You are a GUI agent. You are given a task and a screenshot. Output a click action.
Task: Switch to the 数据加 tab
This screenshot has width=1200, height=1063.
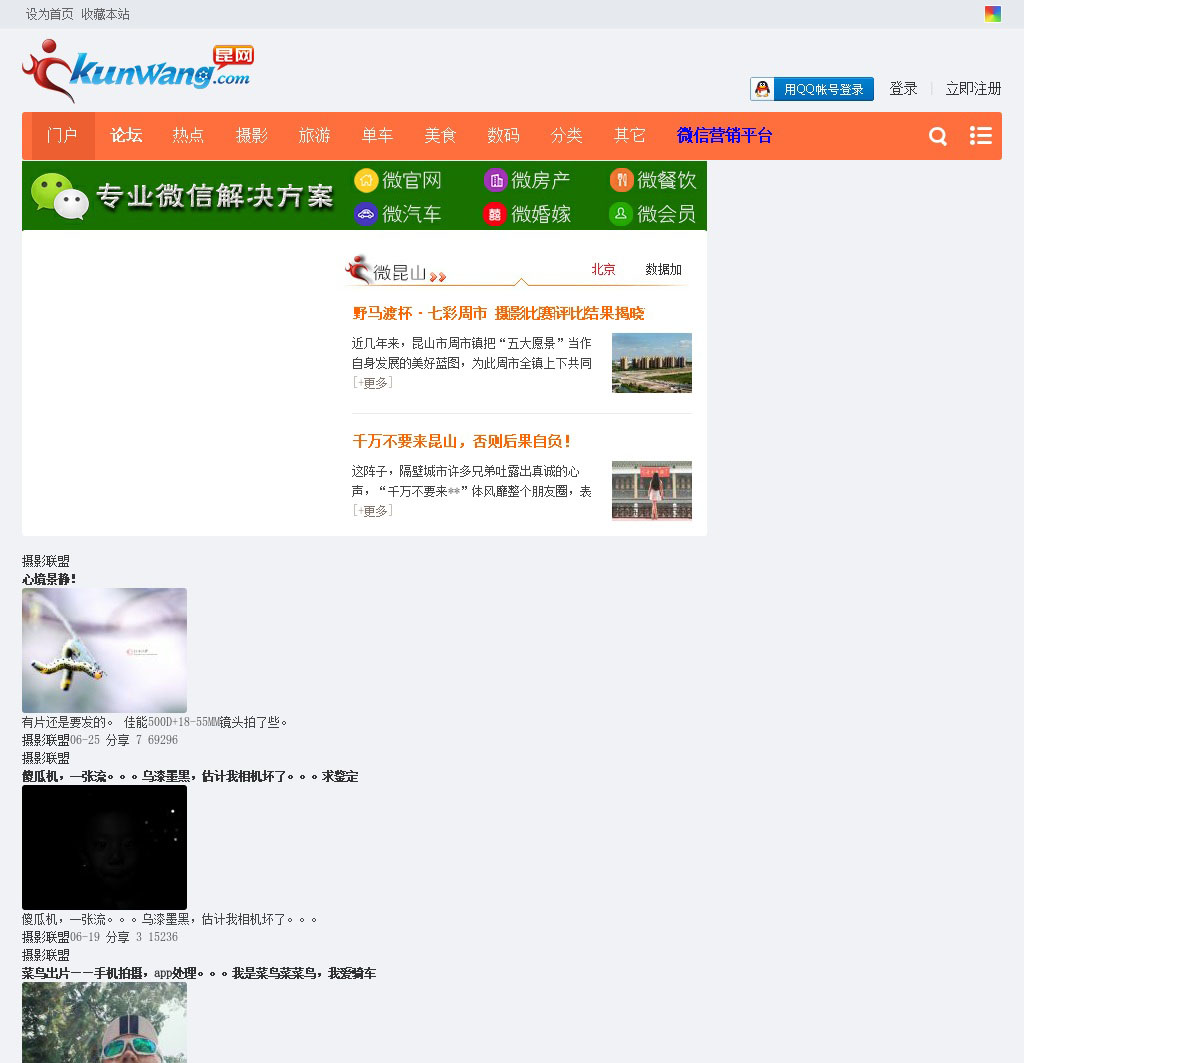click(x=663, y=270)
